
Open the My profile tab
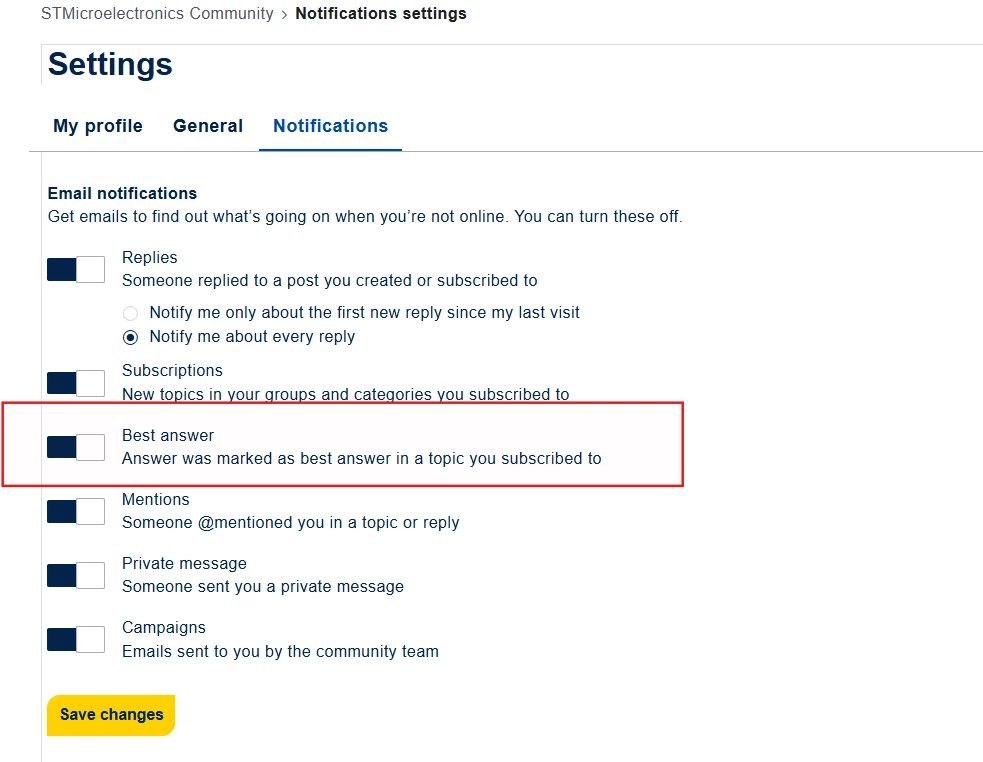[98, 126]
